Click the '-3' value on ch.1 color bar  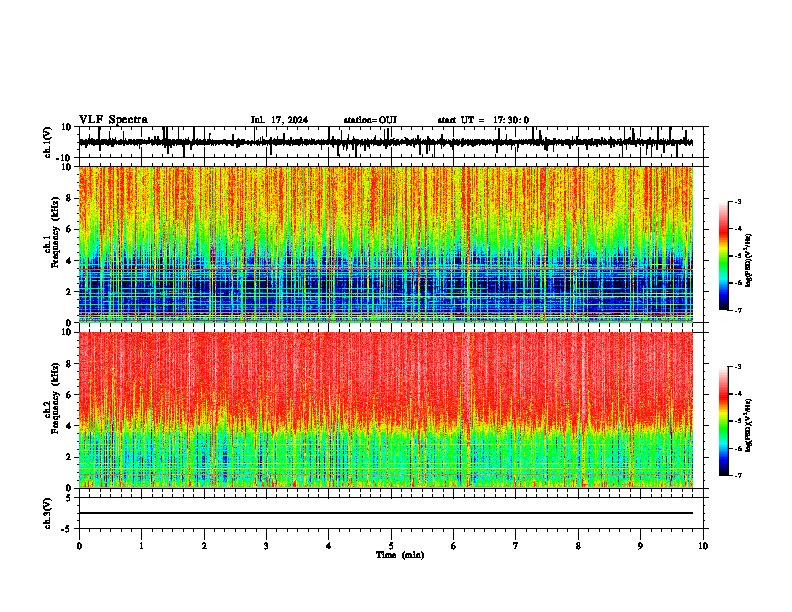tap(737, 201)
